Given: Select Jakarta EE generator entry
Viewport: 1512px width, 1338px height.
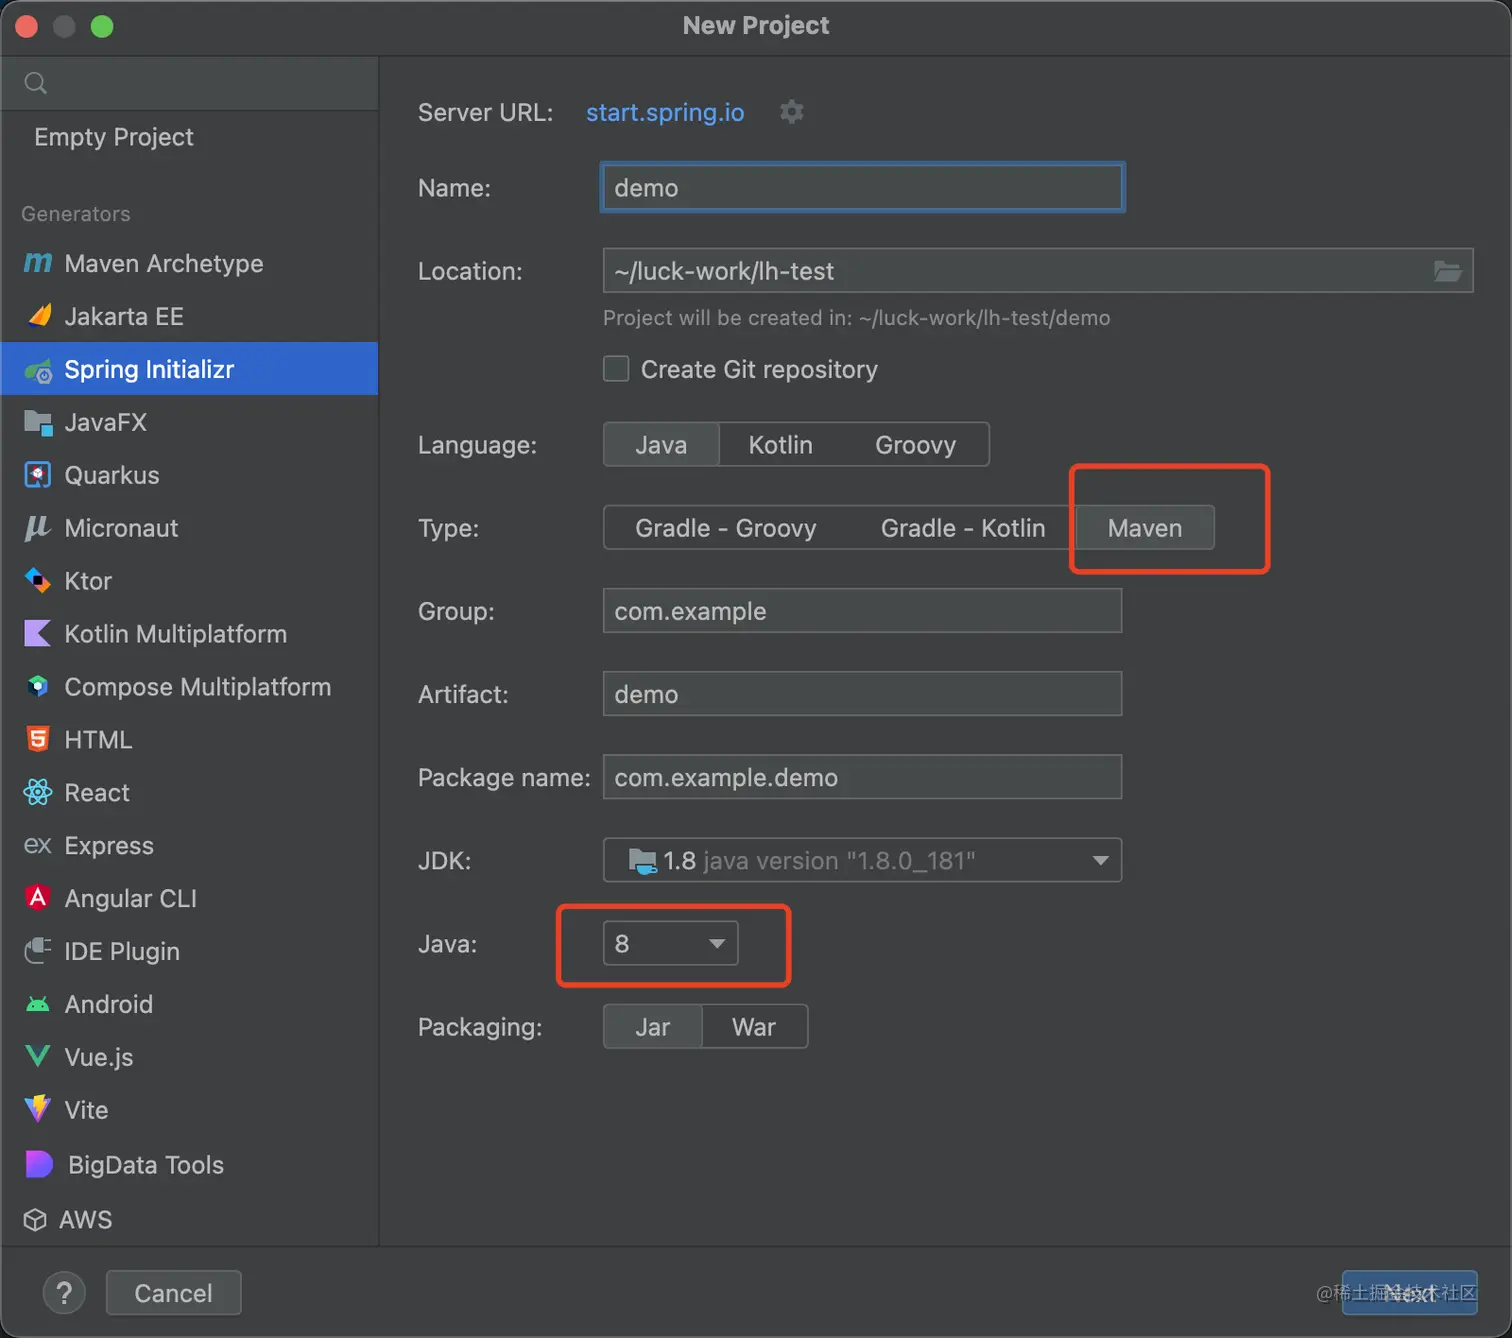Looking at the screenshot, I should pos(190,316).
